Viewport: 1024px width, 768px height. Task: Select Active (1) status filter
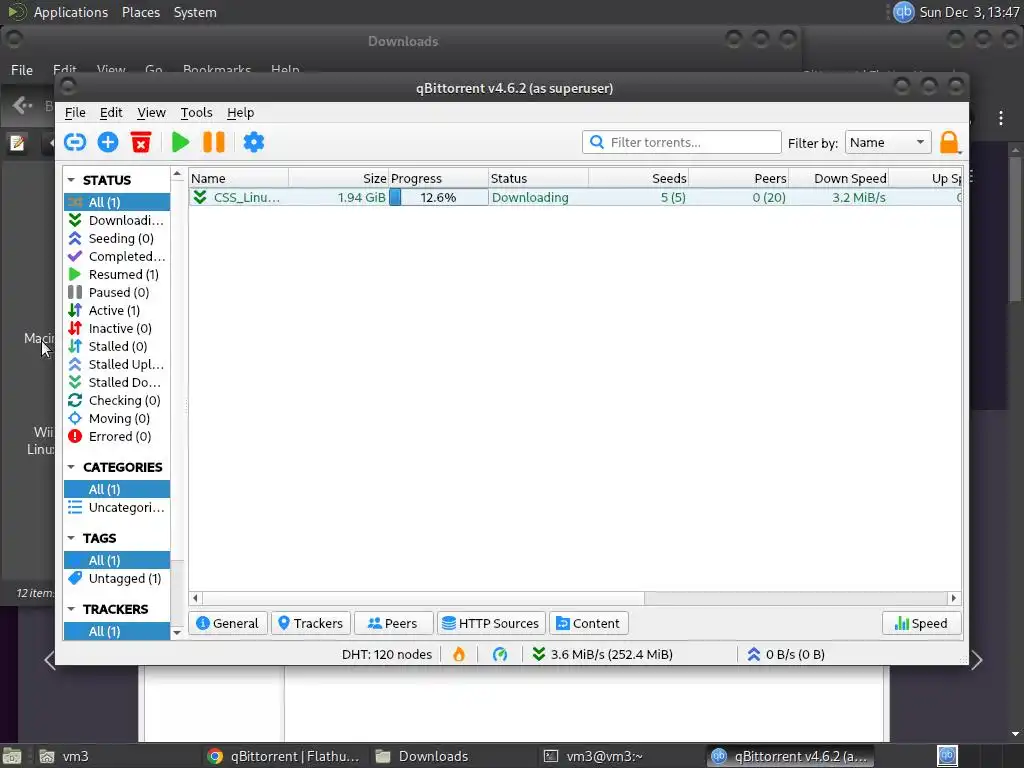[117, 310]
